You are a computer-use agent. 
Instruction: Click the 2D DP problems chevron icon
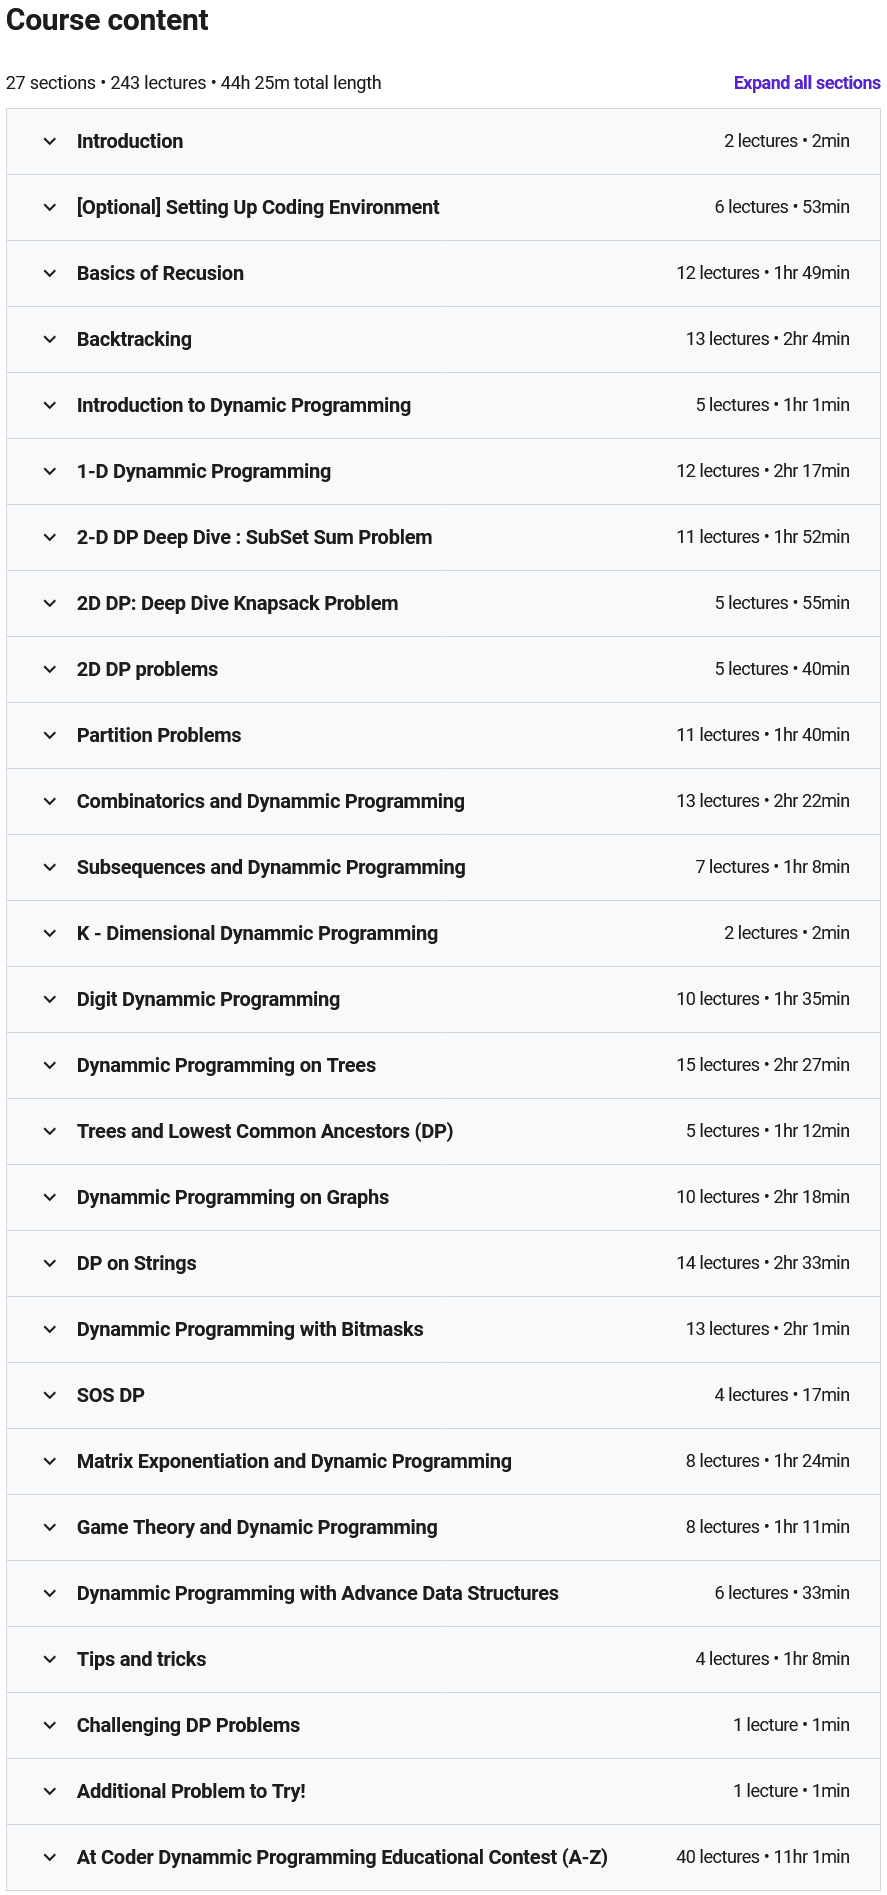pyautogui.click(x=50, y=669)
